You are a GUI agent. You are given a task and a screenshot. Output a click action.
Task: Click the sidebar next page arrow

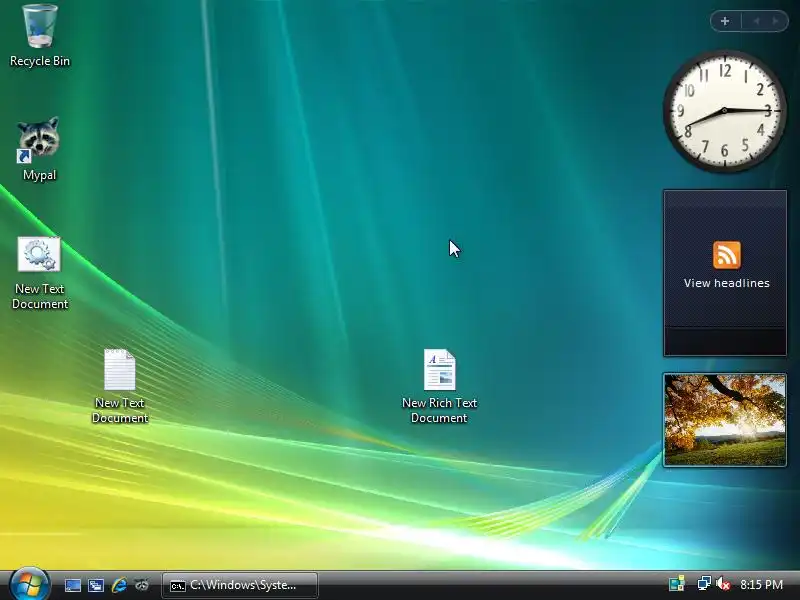tap(776, 21)
